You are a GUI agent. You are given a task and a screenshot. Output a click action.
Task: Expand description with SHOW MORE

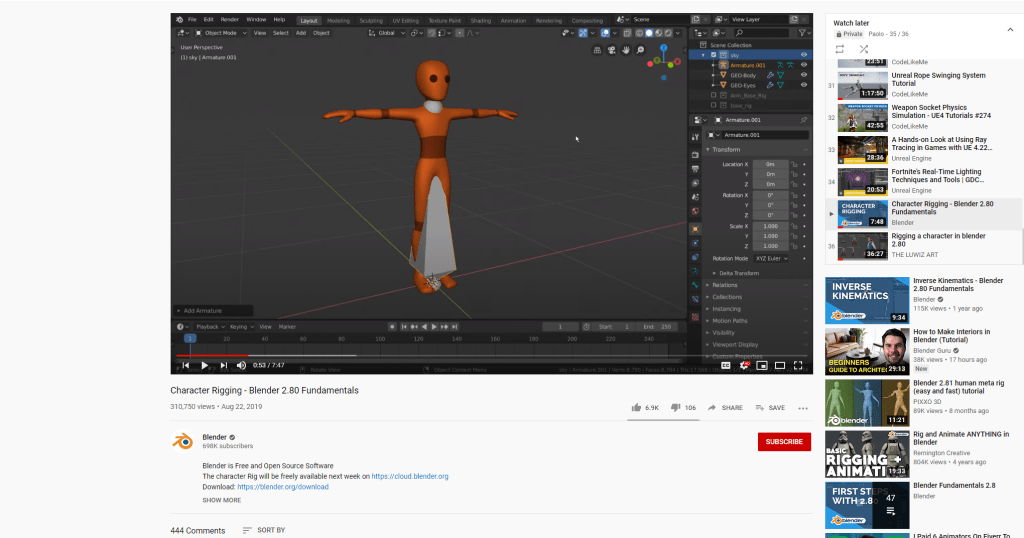[221, 500]
